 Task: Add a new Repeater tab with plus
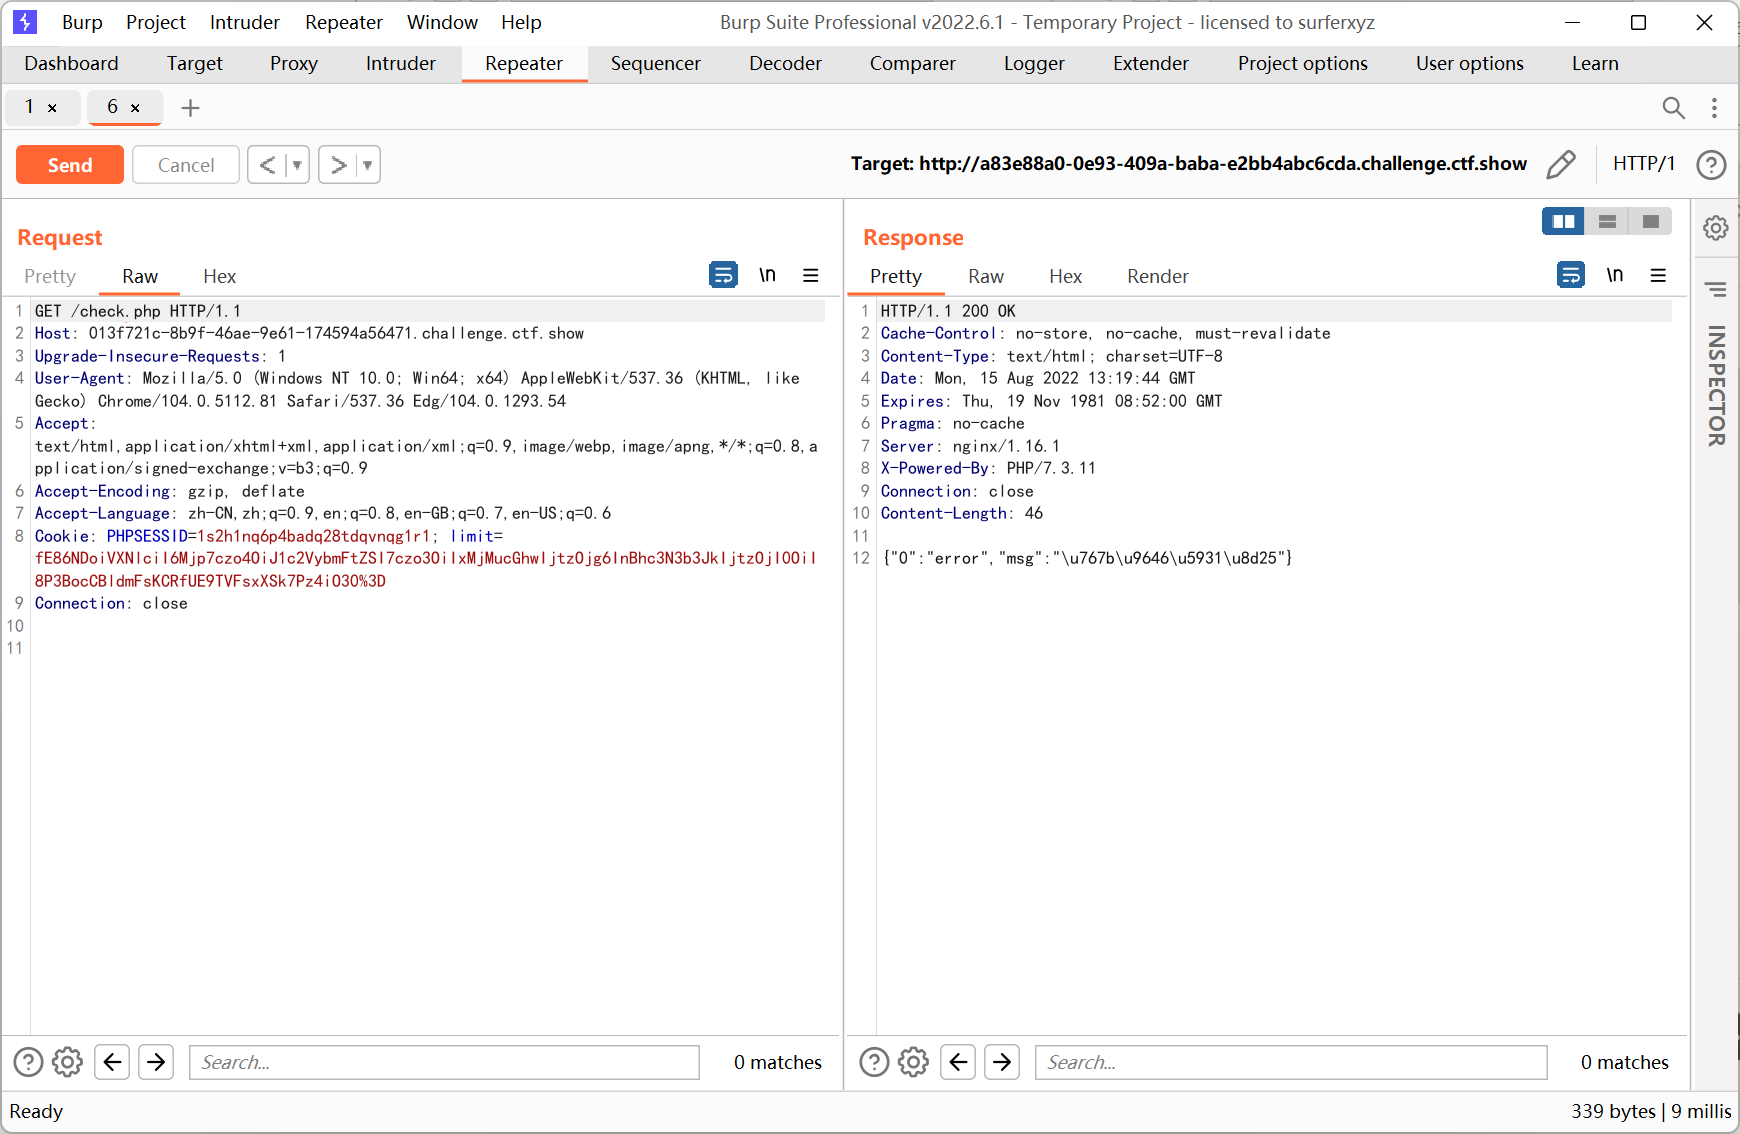tap(190, 107)
